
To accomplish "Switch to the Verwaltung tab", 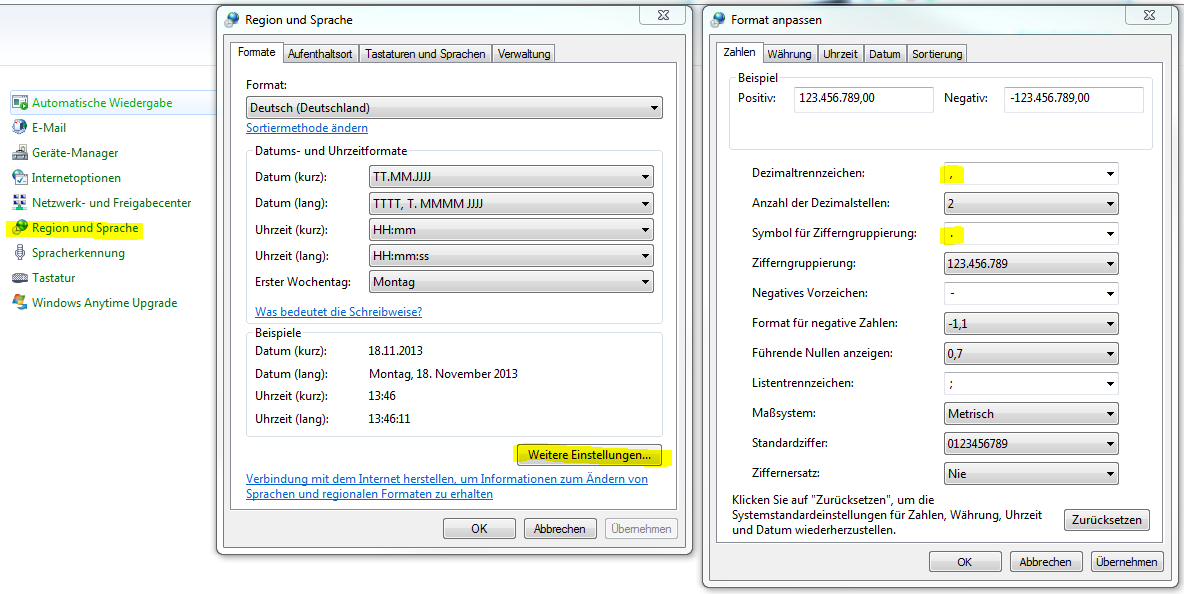I will pos(524,54).
